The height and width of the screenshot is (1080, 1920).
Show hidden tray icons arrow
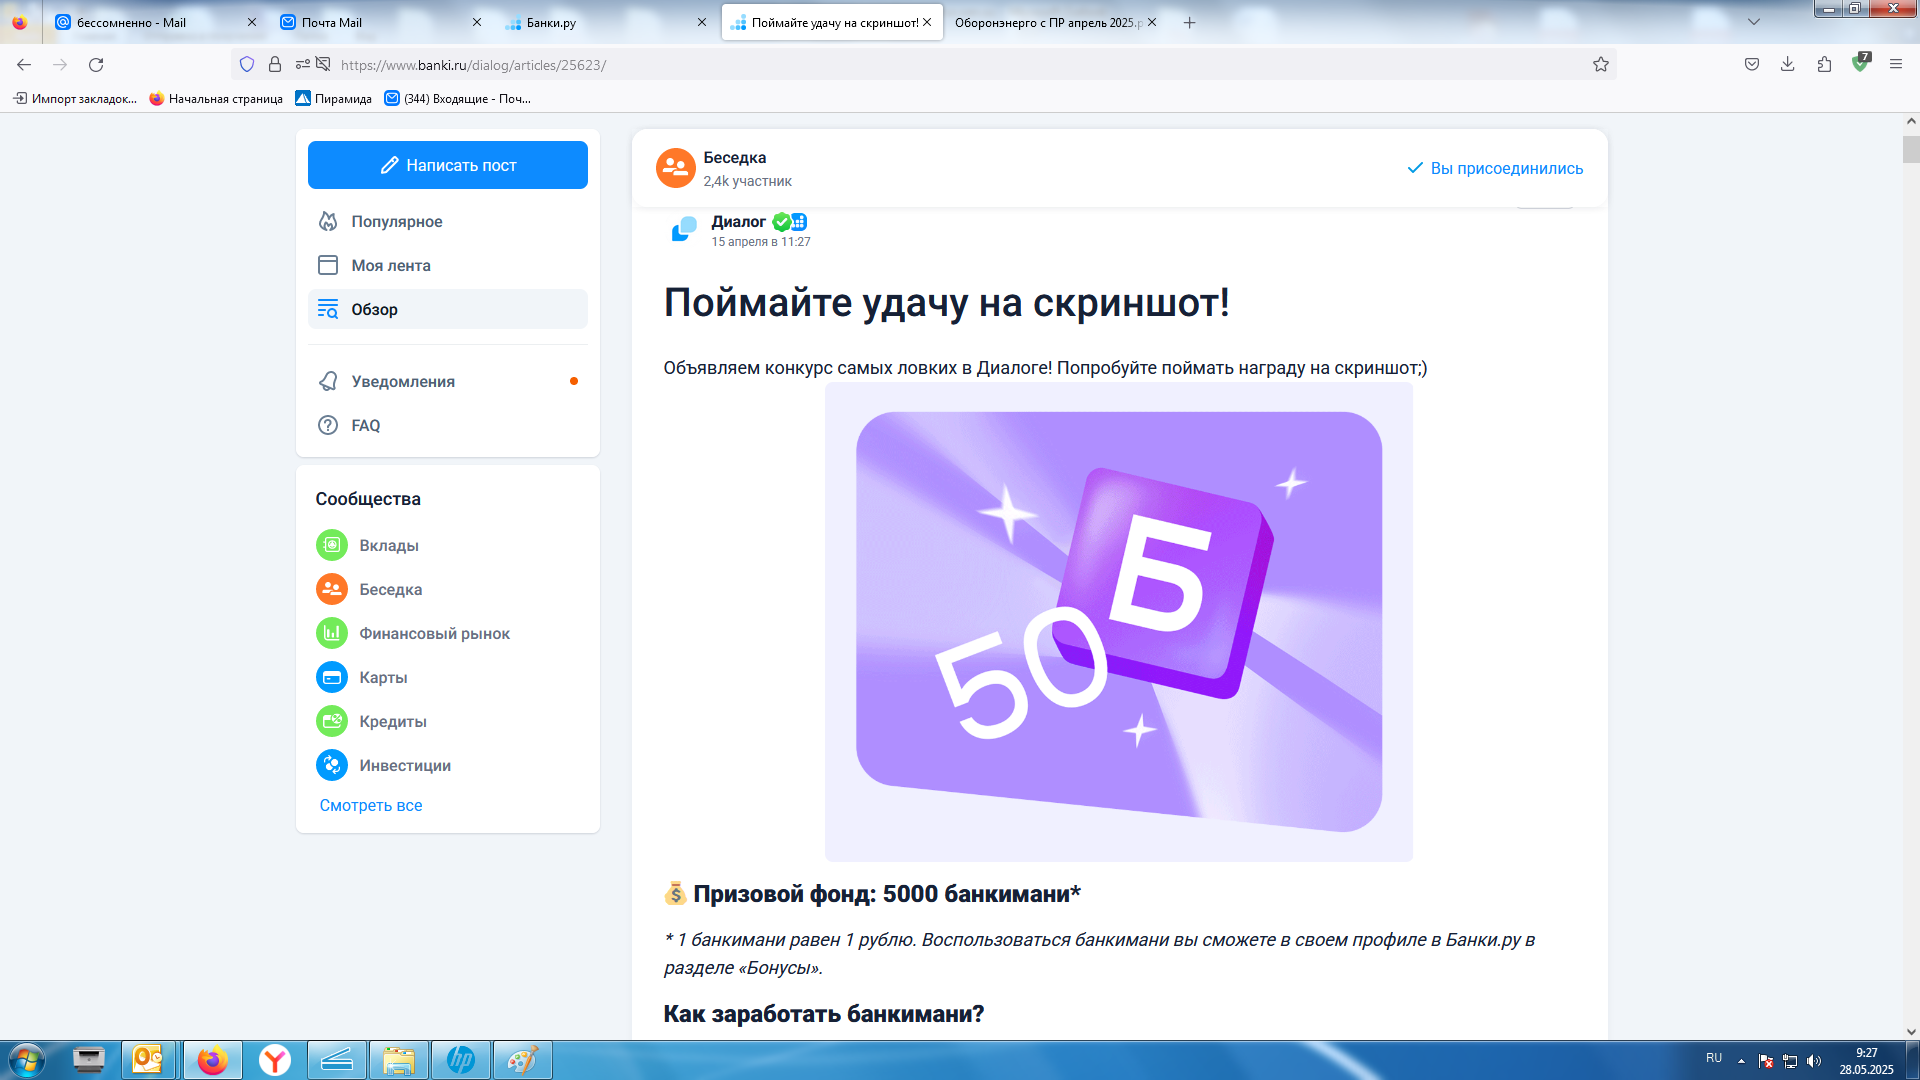[x=1741, y=1060]
